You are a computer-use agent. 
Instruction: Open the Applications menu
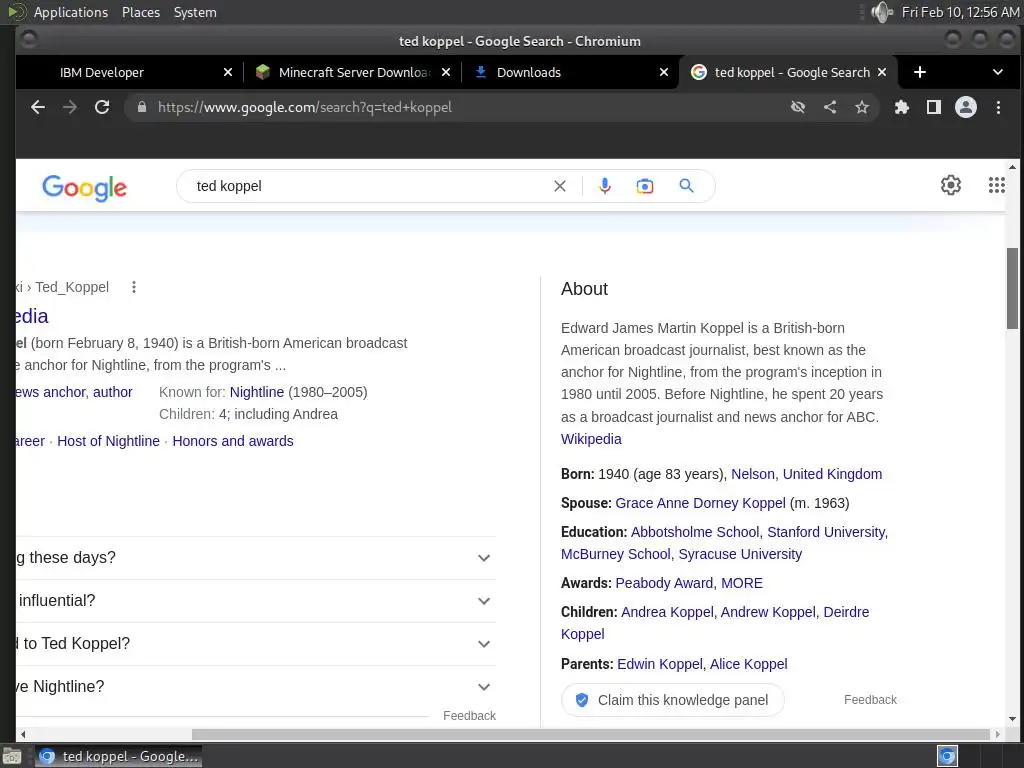tap(71, 12)
